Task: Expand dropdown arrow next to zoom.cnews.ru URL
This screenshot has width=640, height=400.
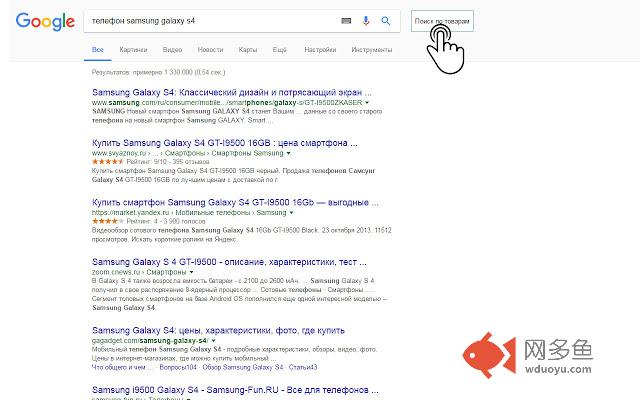Action: pyautogui.click(x=191, y=272)
